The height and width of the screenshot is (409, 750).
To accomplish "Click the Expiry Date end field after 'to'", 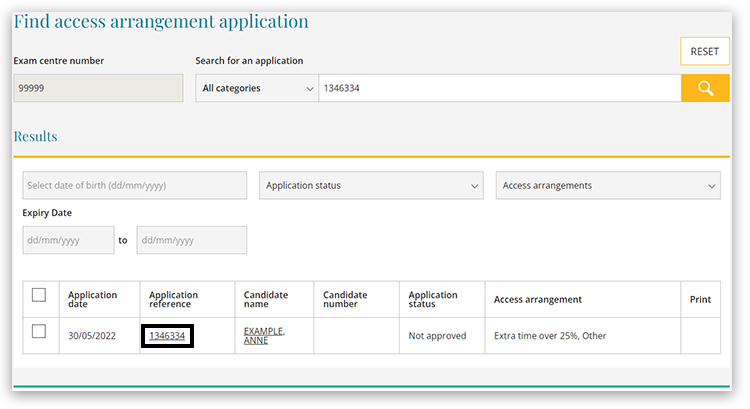I will (191, 240).
